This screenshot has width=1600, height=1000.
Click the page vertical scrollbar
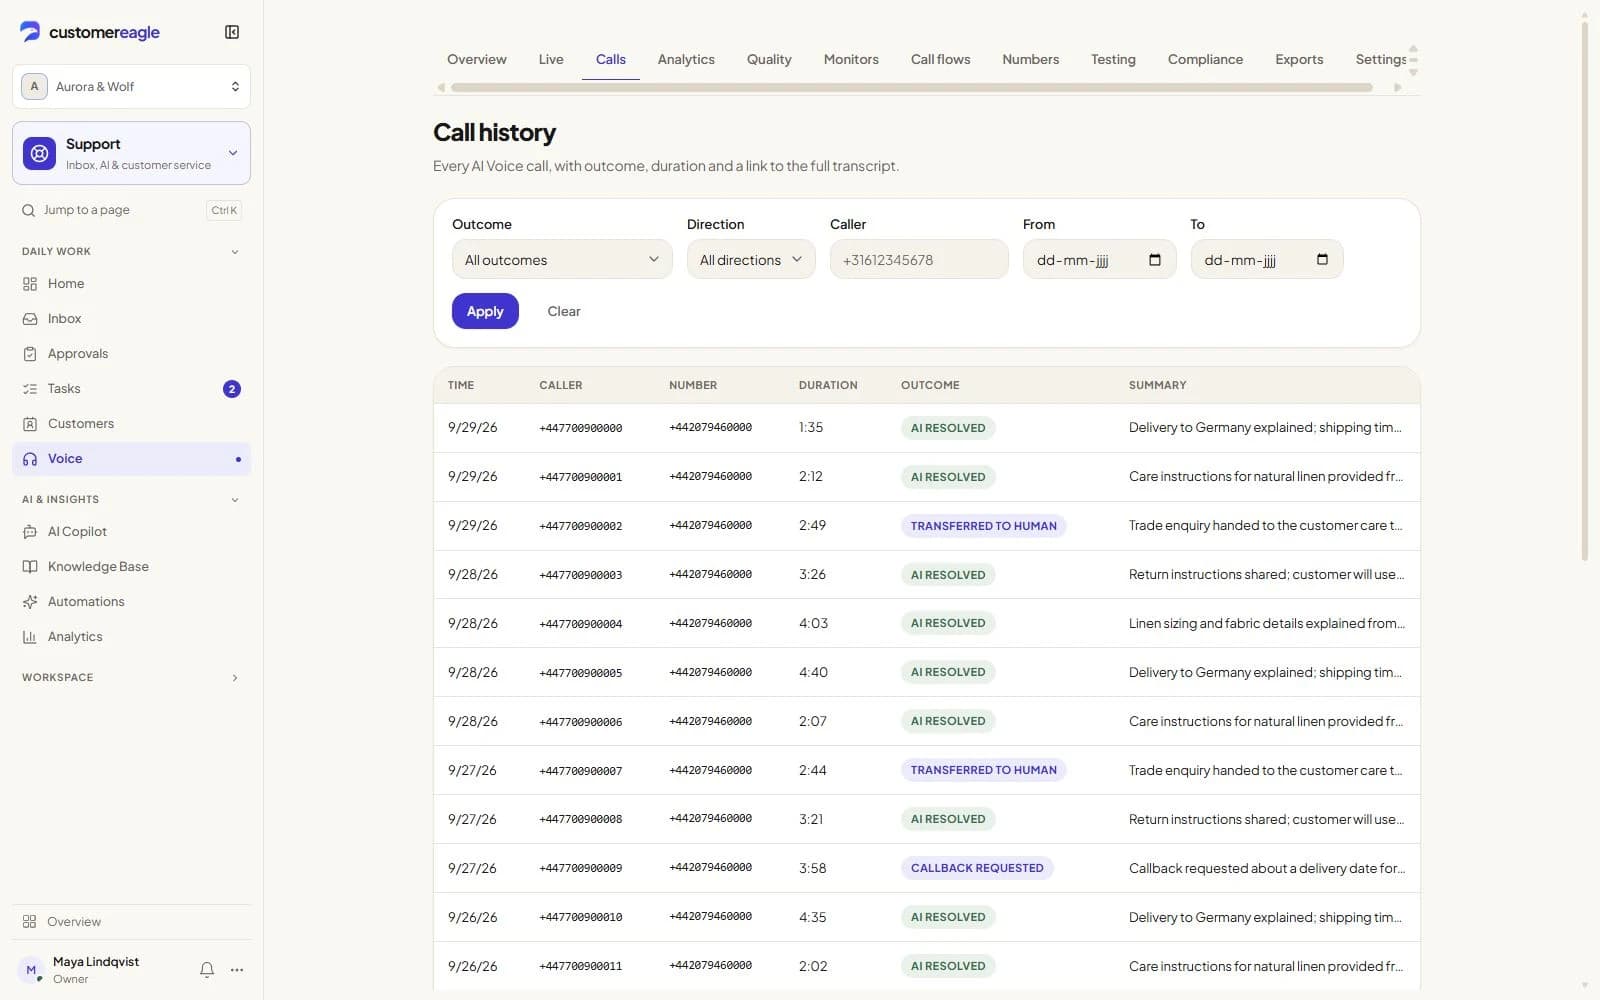[x=1585, y=290]
